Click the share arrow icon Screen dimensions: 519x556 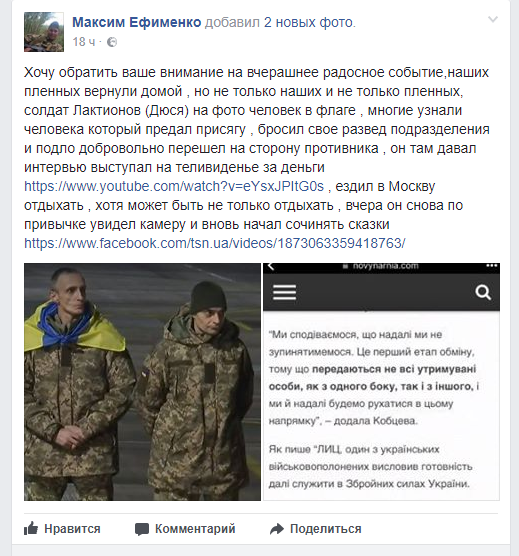[x=277, y=529]
